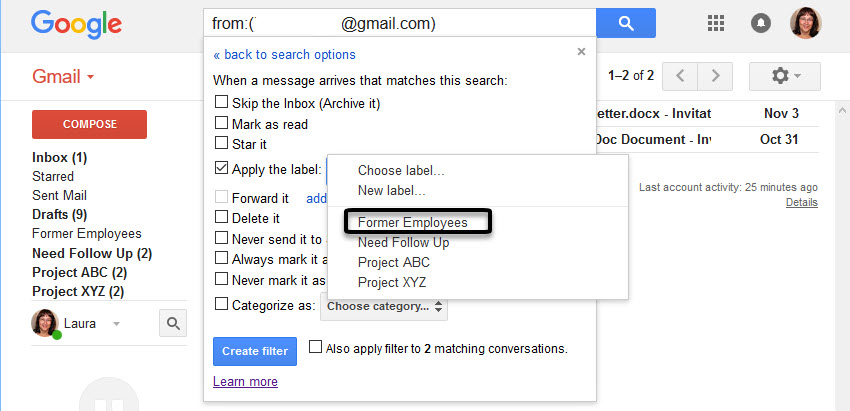Close the filter options panel
This screenshot has height=411, width=850.
click(x=581, y=52)
